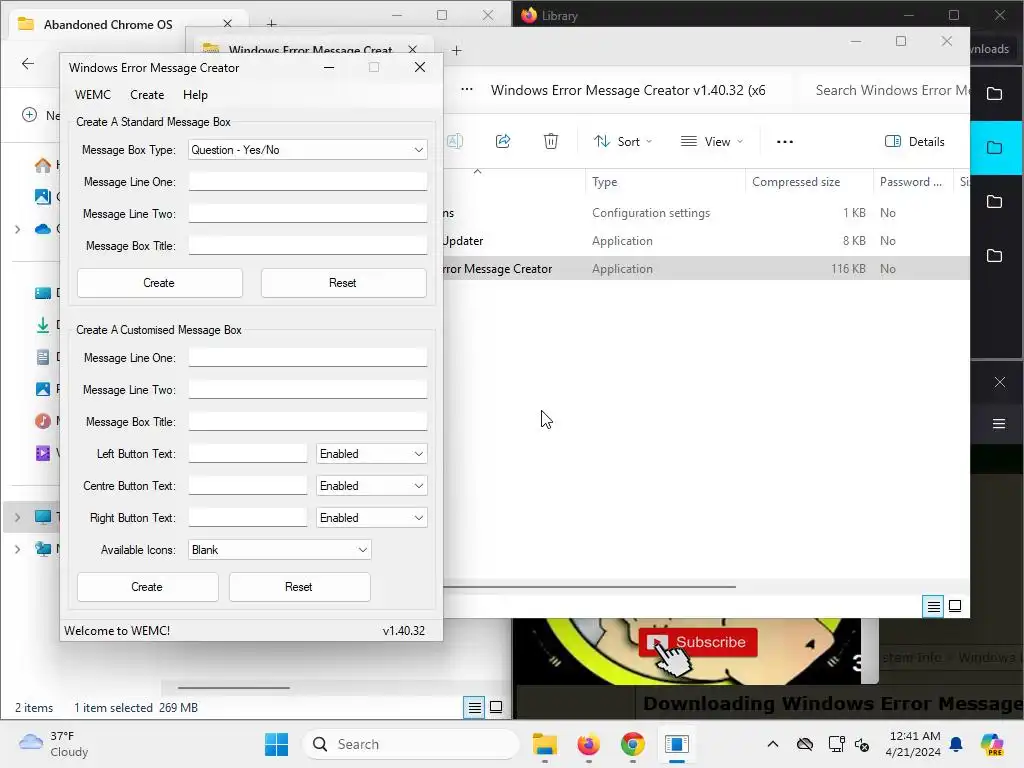Click the taskbar Search box
1024x768 pixels.
click(x=411, y=744)
